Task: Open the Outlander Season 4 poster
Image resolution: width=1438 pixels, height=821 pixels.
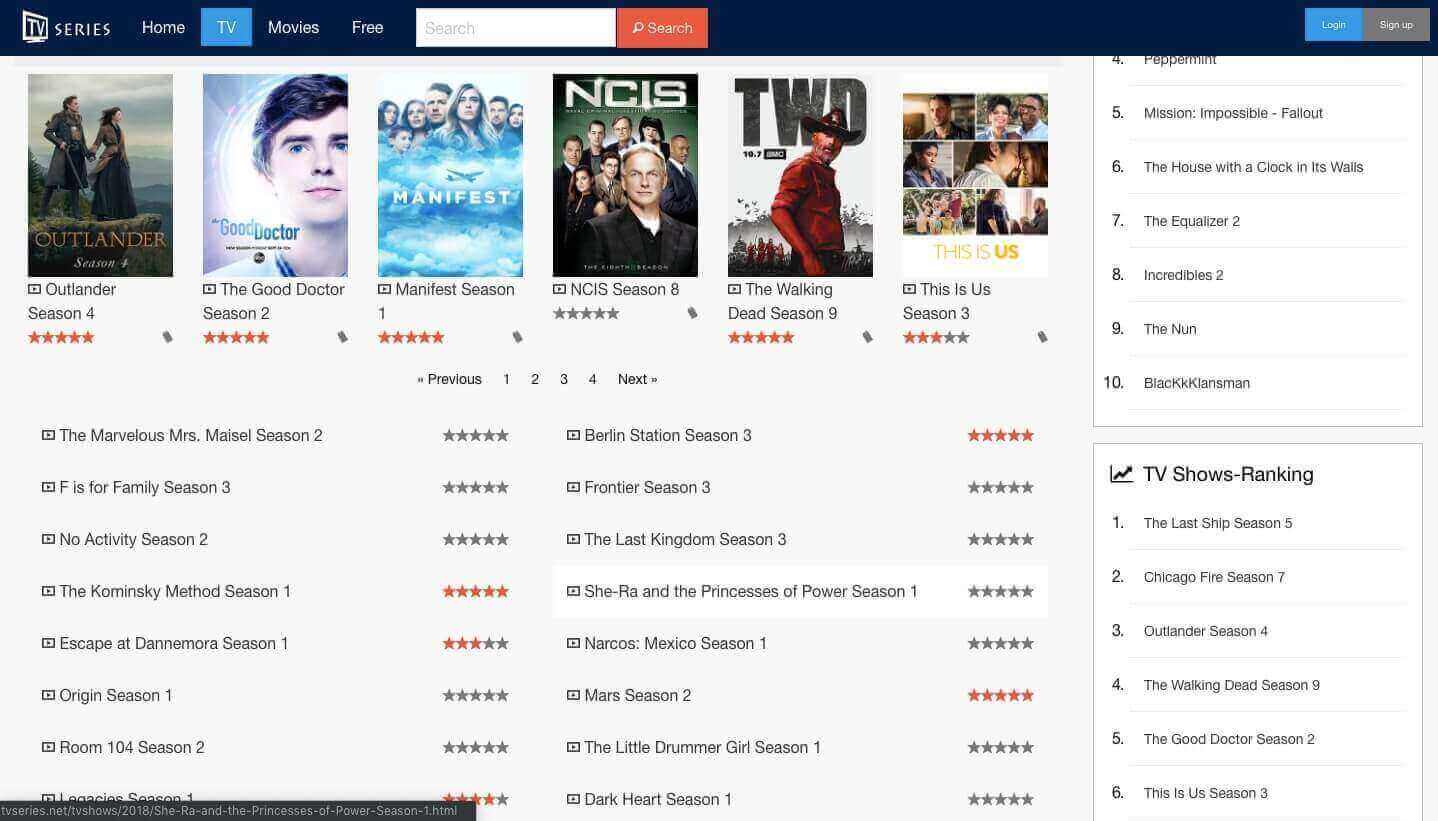Action: pos(100,175)
